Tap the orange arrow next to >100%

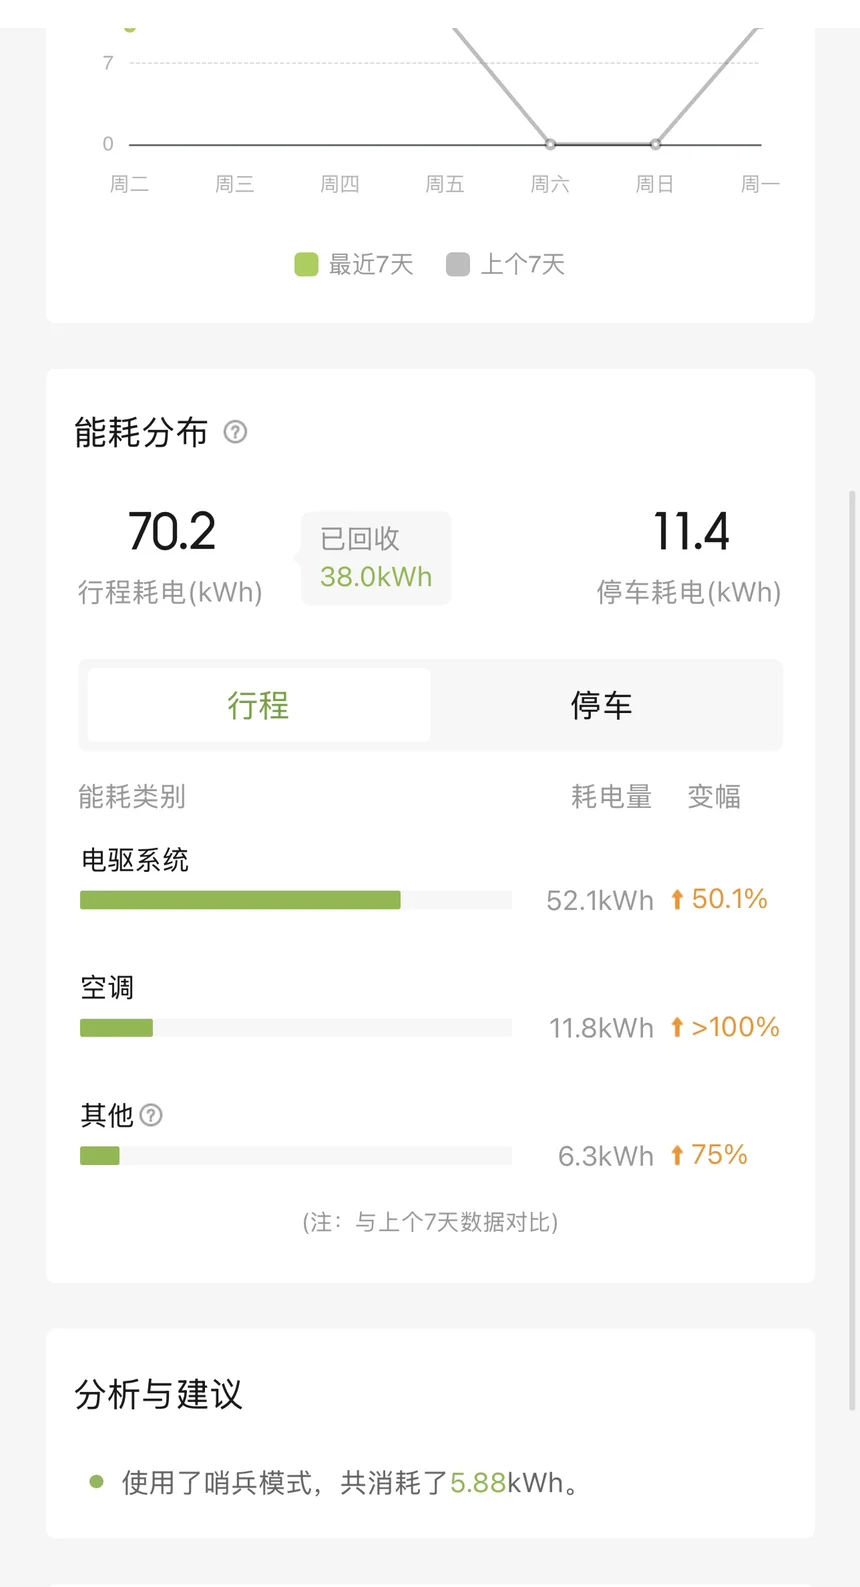pyautogui.click(x=677, y=1027)
